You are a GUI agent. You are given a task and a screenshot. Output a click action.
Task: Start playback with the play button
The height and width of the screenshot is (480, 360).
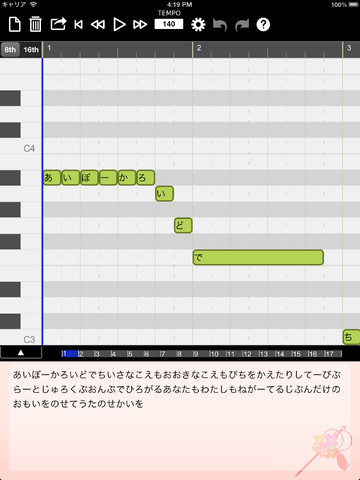[x=119, y=25]
